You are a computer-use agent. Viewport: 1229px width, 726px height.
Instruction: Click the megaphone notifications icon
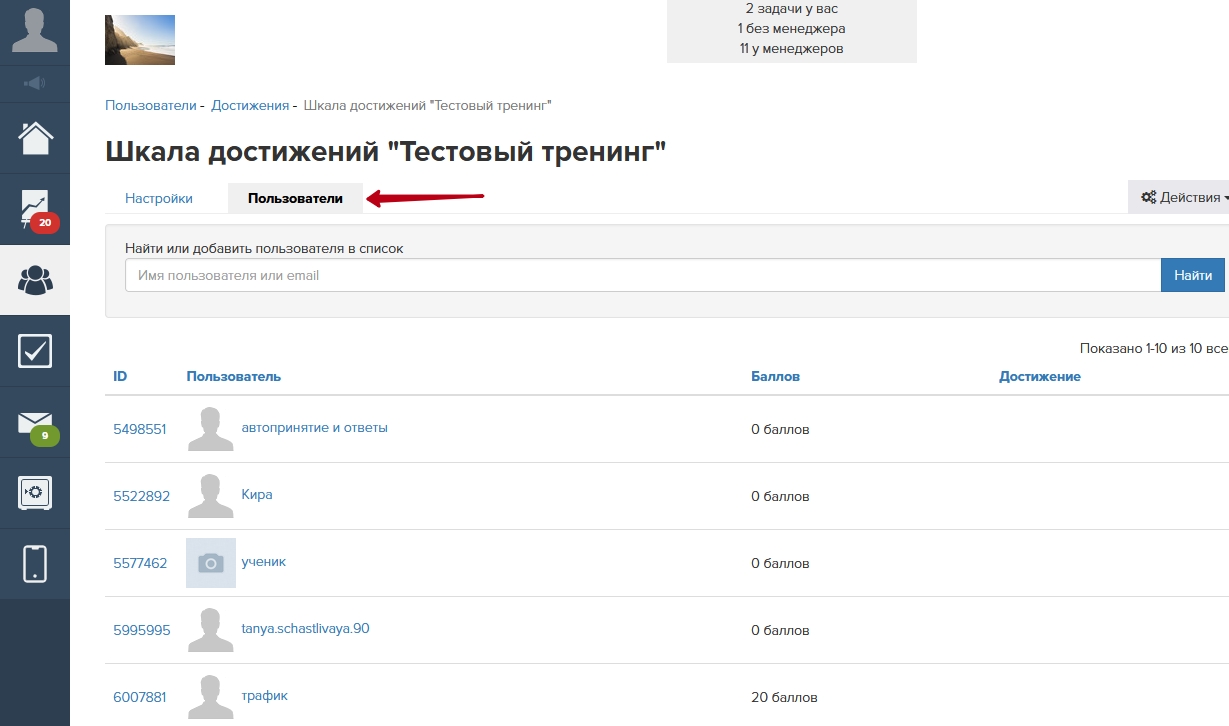tap(35, 83)
